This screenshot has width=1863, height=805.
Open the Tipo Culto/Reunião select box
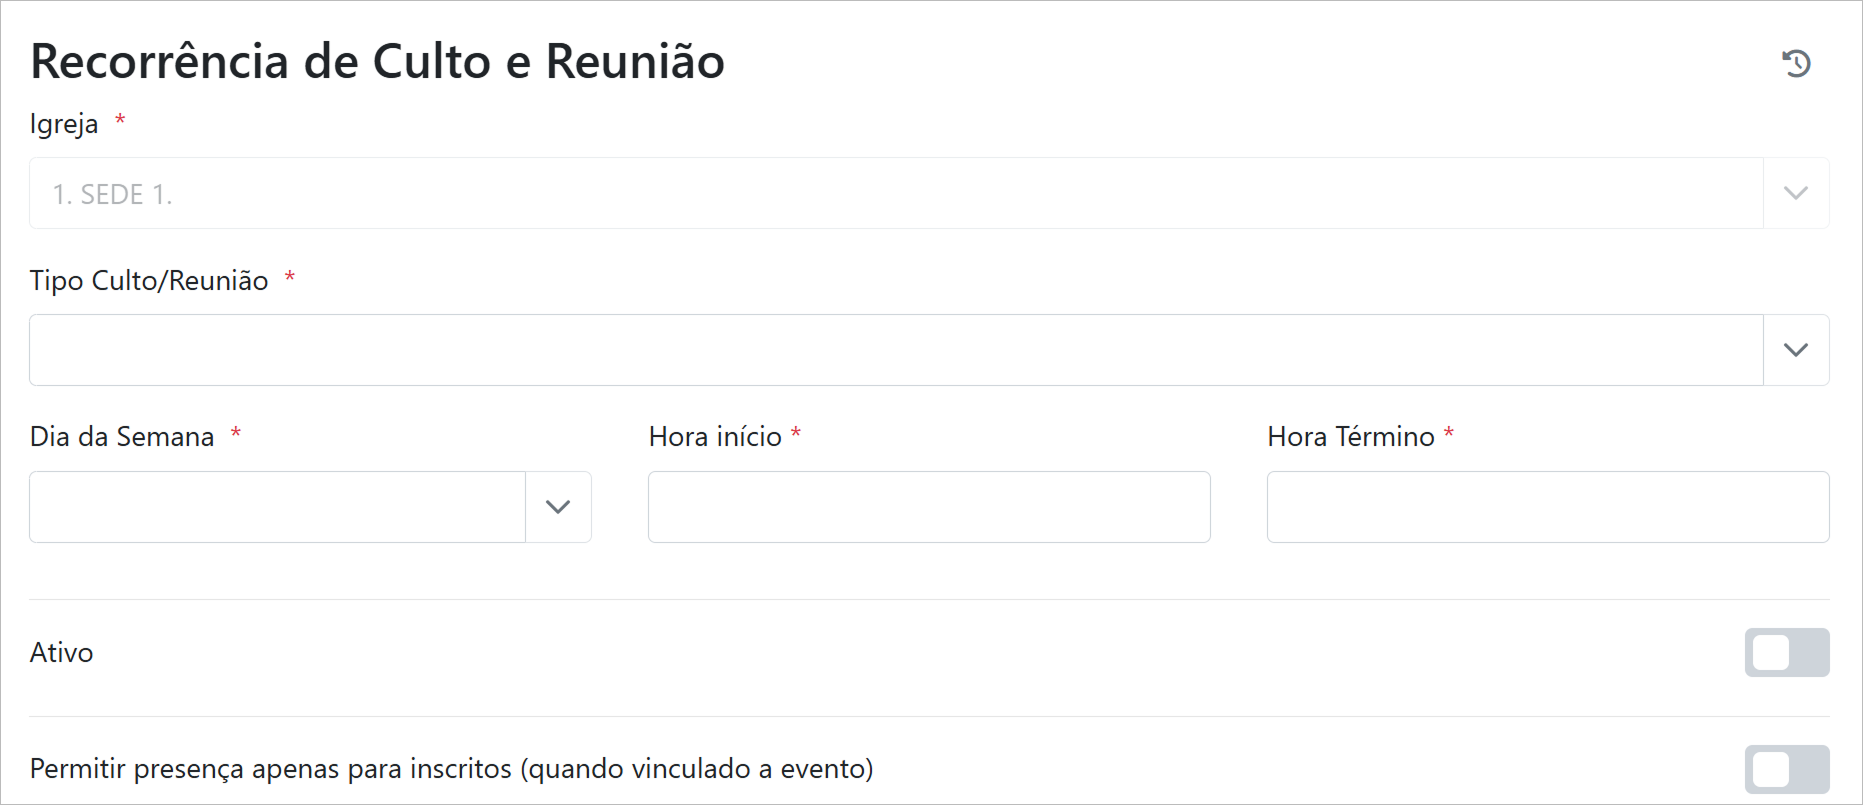pos(895,350)
